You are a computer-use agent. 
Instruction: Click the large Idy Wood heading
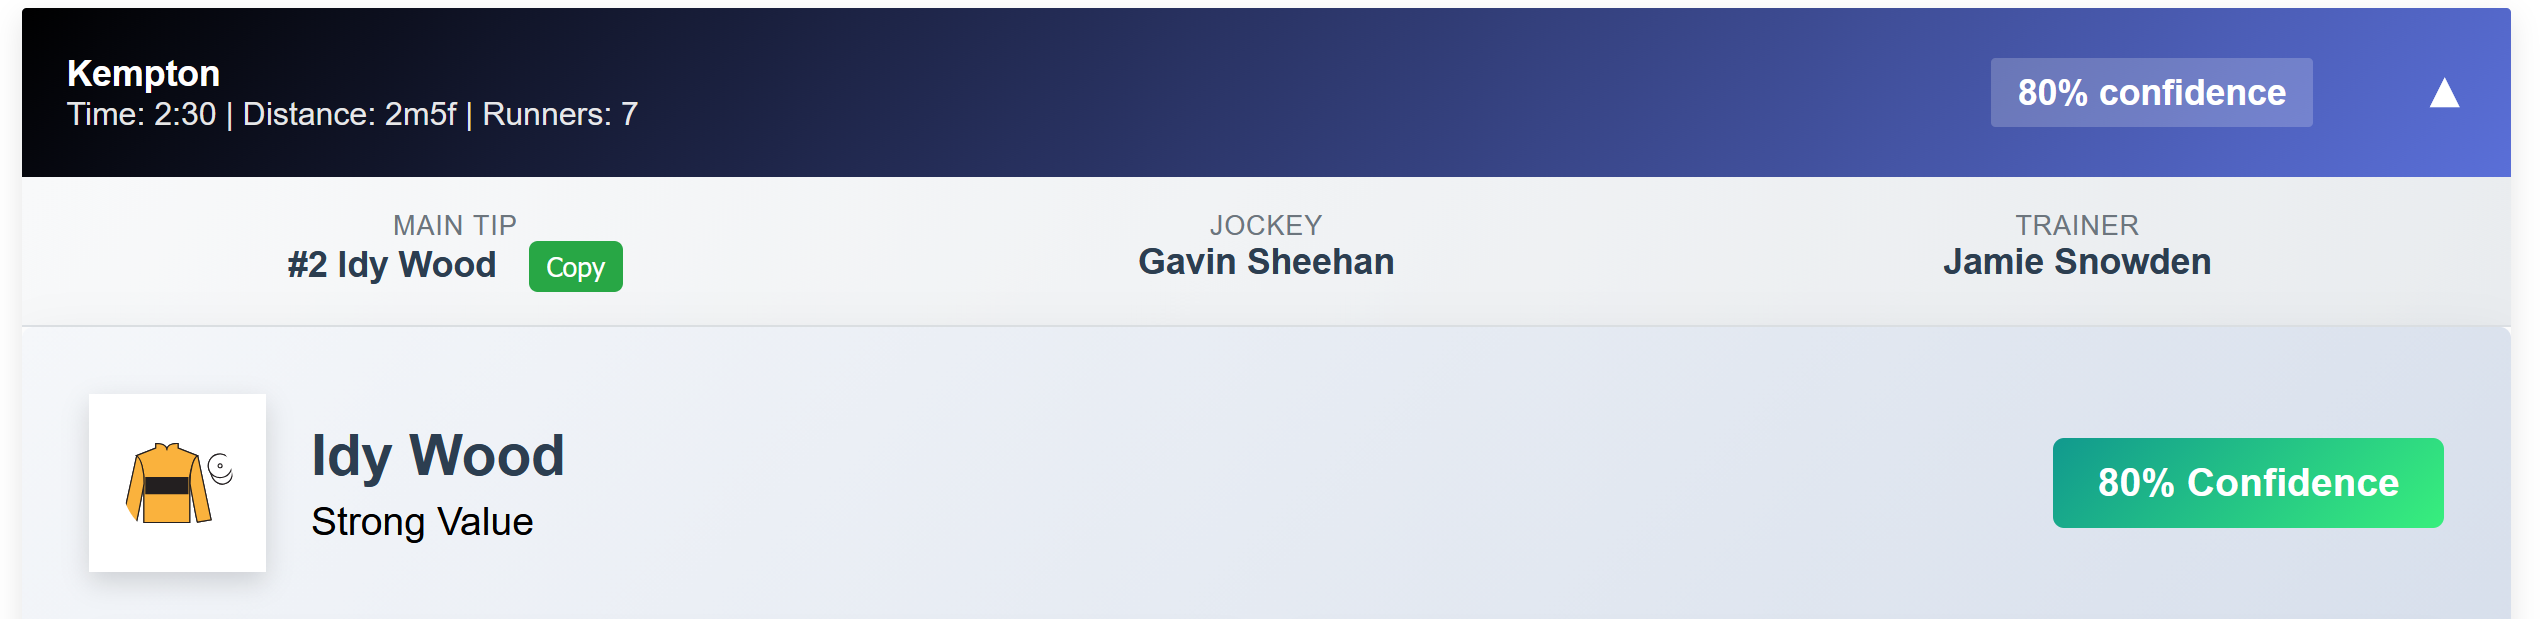[x=437, y=456]
